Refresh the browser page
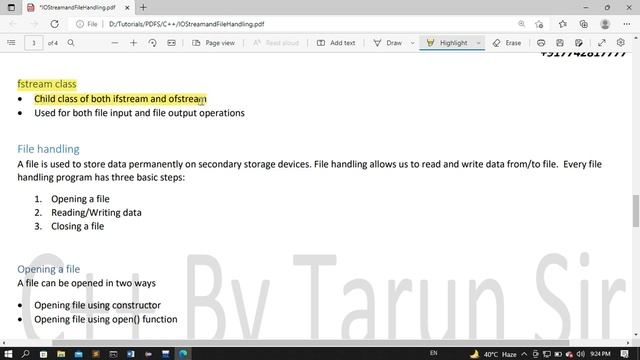 coord(54,24)
